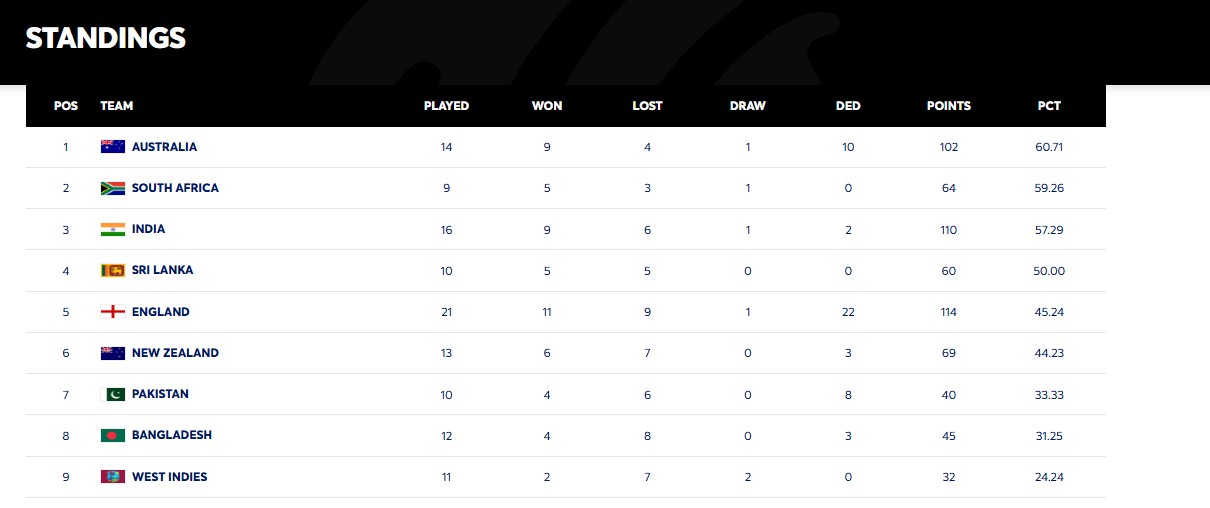The image size is (1210, 508).
Task: Open the South Africa team link
Action: [x=175, y=188]
